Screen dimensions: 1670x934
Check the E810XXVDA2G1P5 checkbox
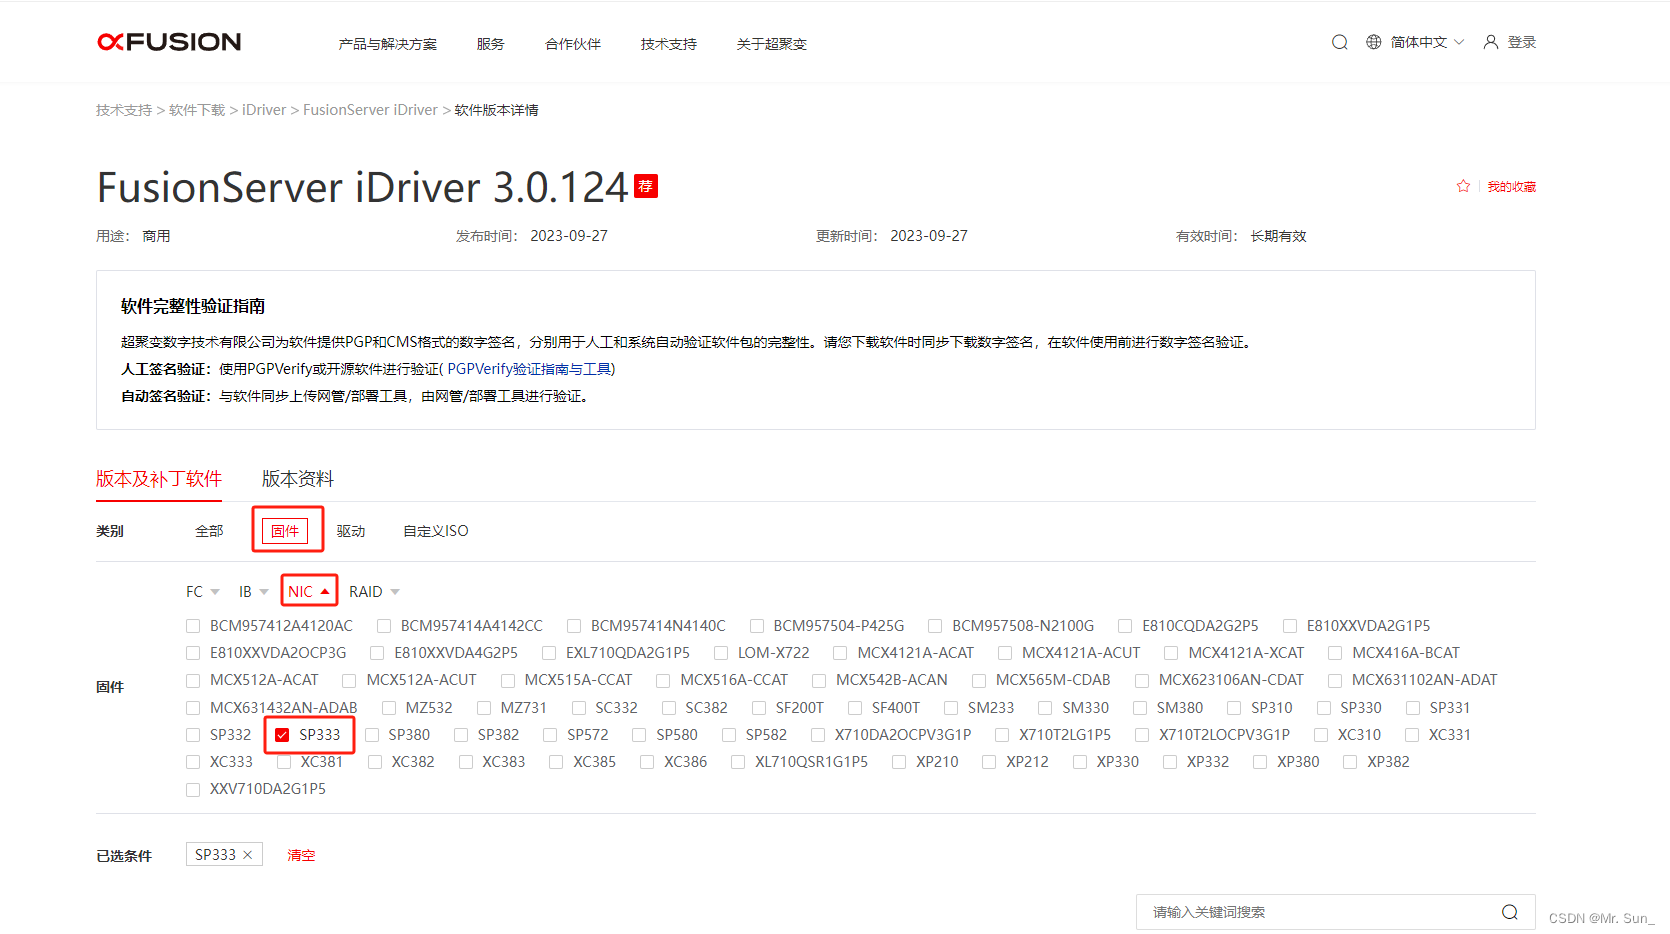point(1290,626)
